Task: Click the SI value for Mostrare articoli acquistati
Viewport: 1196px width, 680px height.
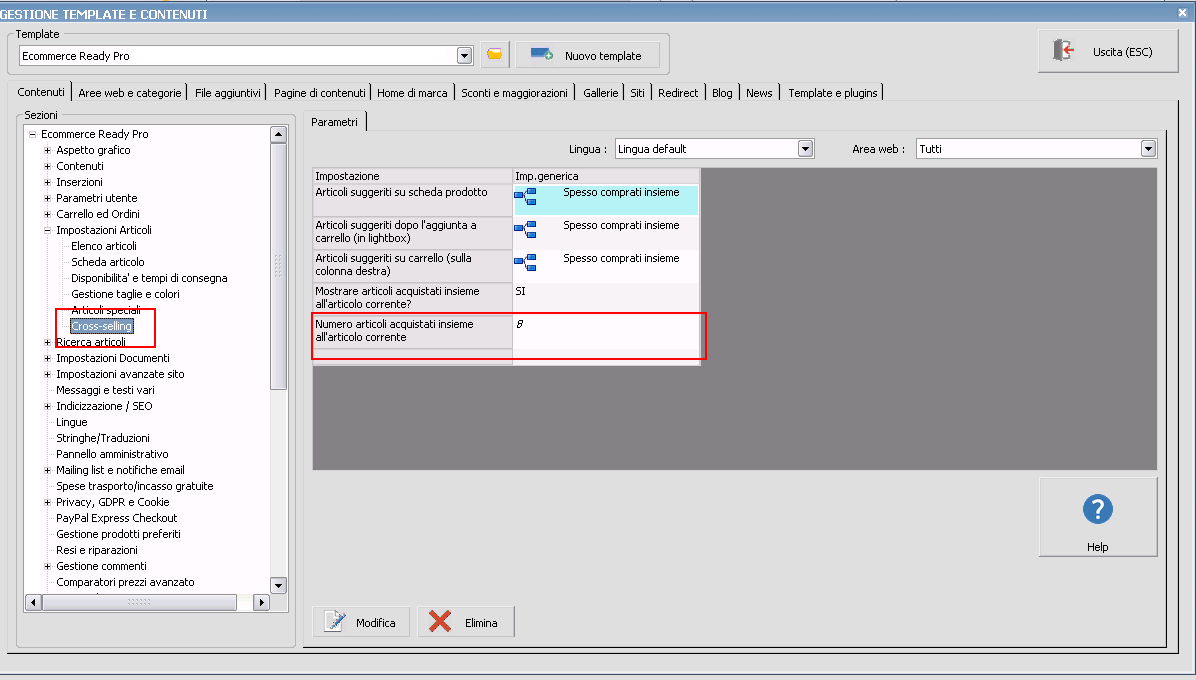Action: [606, 298]
